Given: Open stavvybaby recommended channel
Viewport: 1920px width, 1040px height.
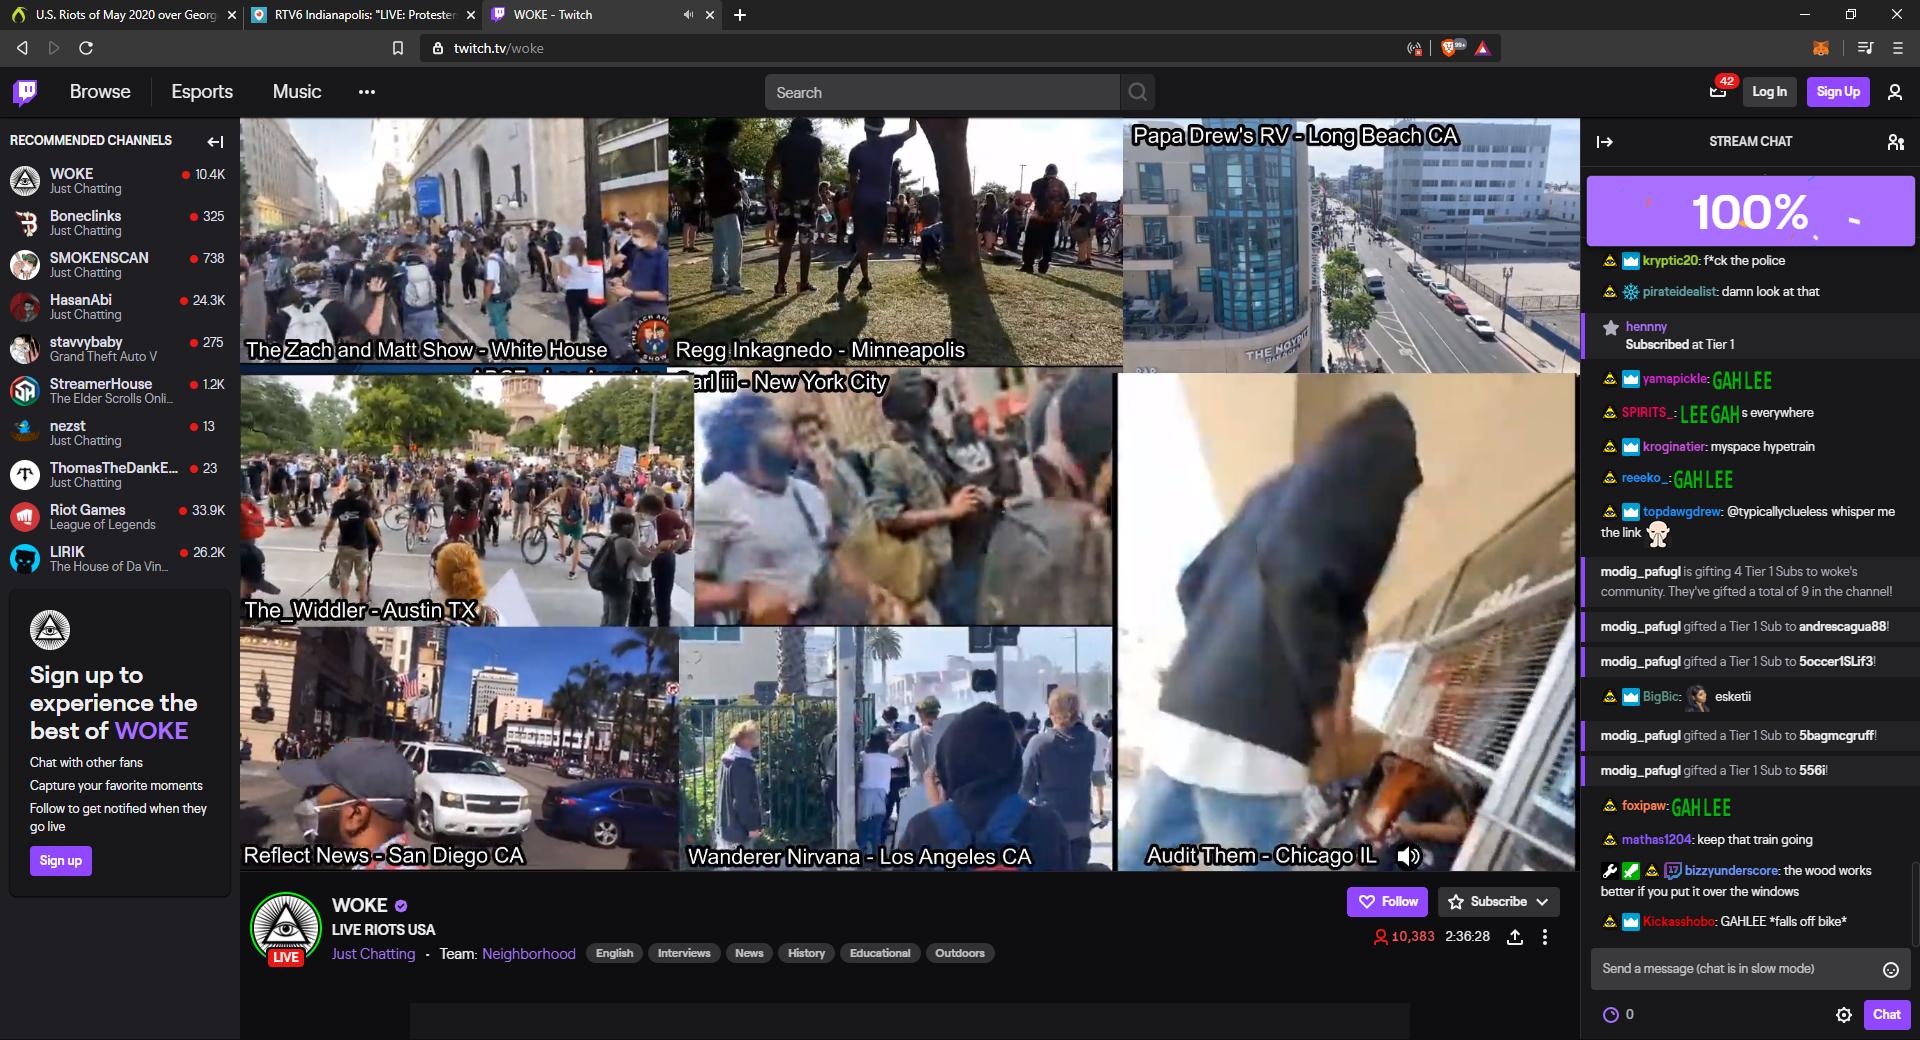Looking at the screenshot, I should pyautogui.click(x=118, y=349).
